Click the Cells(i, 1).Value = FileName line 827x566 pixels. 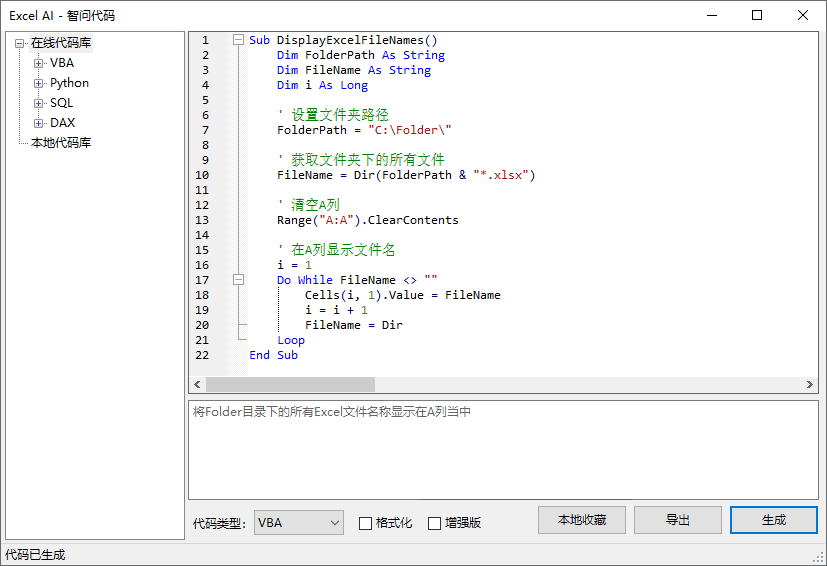pyautogui.click(x=402, y=295)
